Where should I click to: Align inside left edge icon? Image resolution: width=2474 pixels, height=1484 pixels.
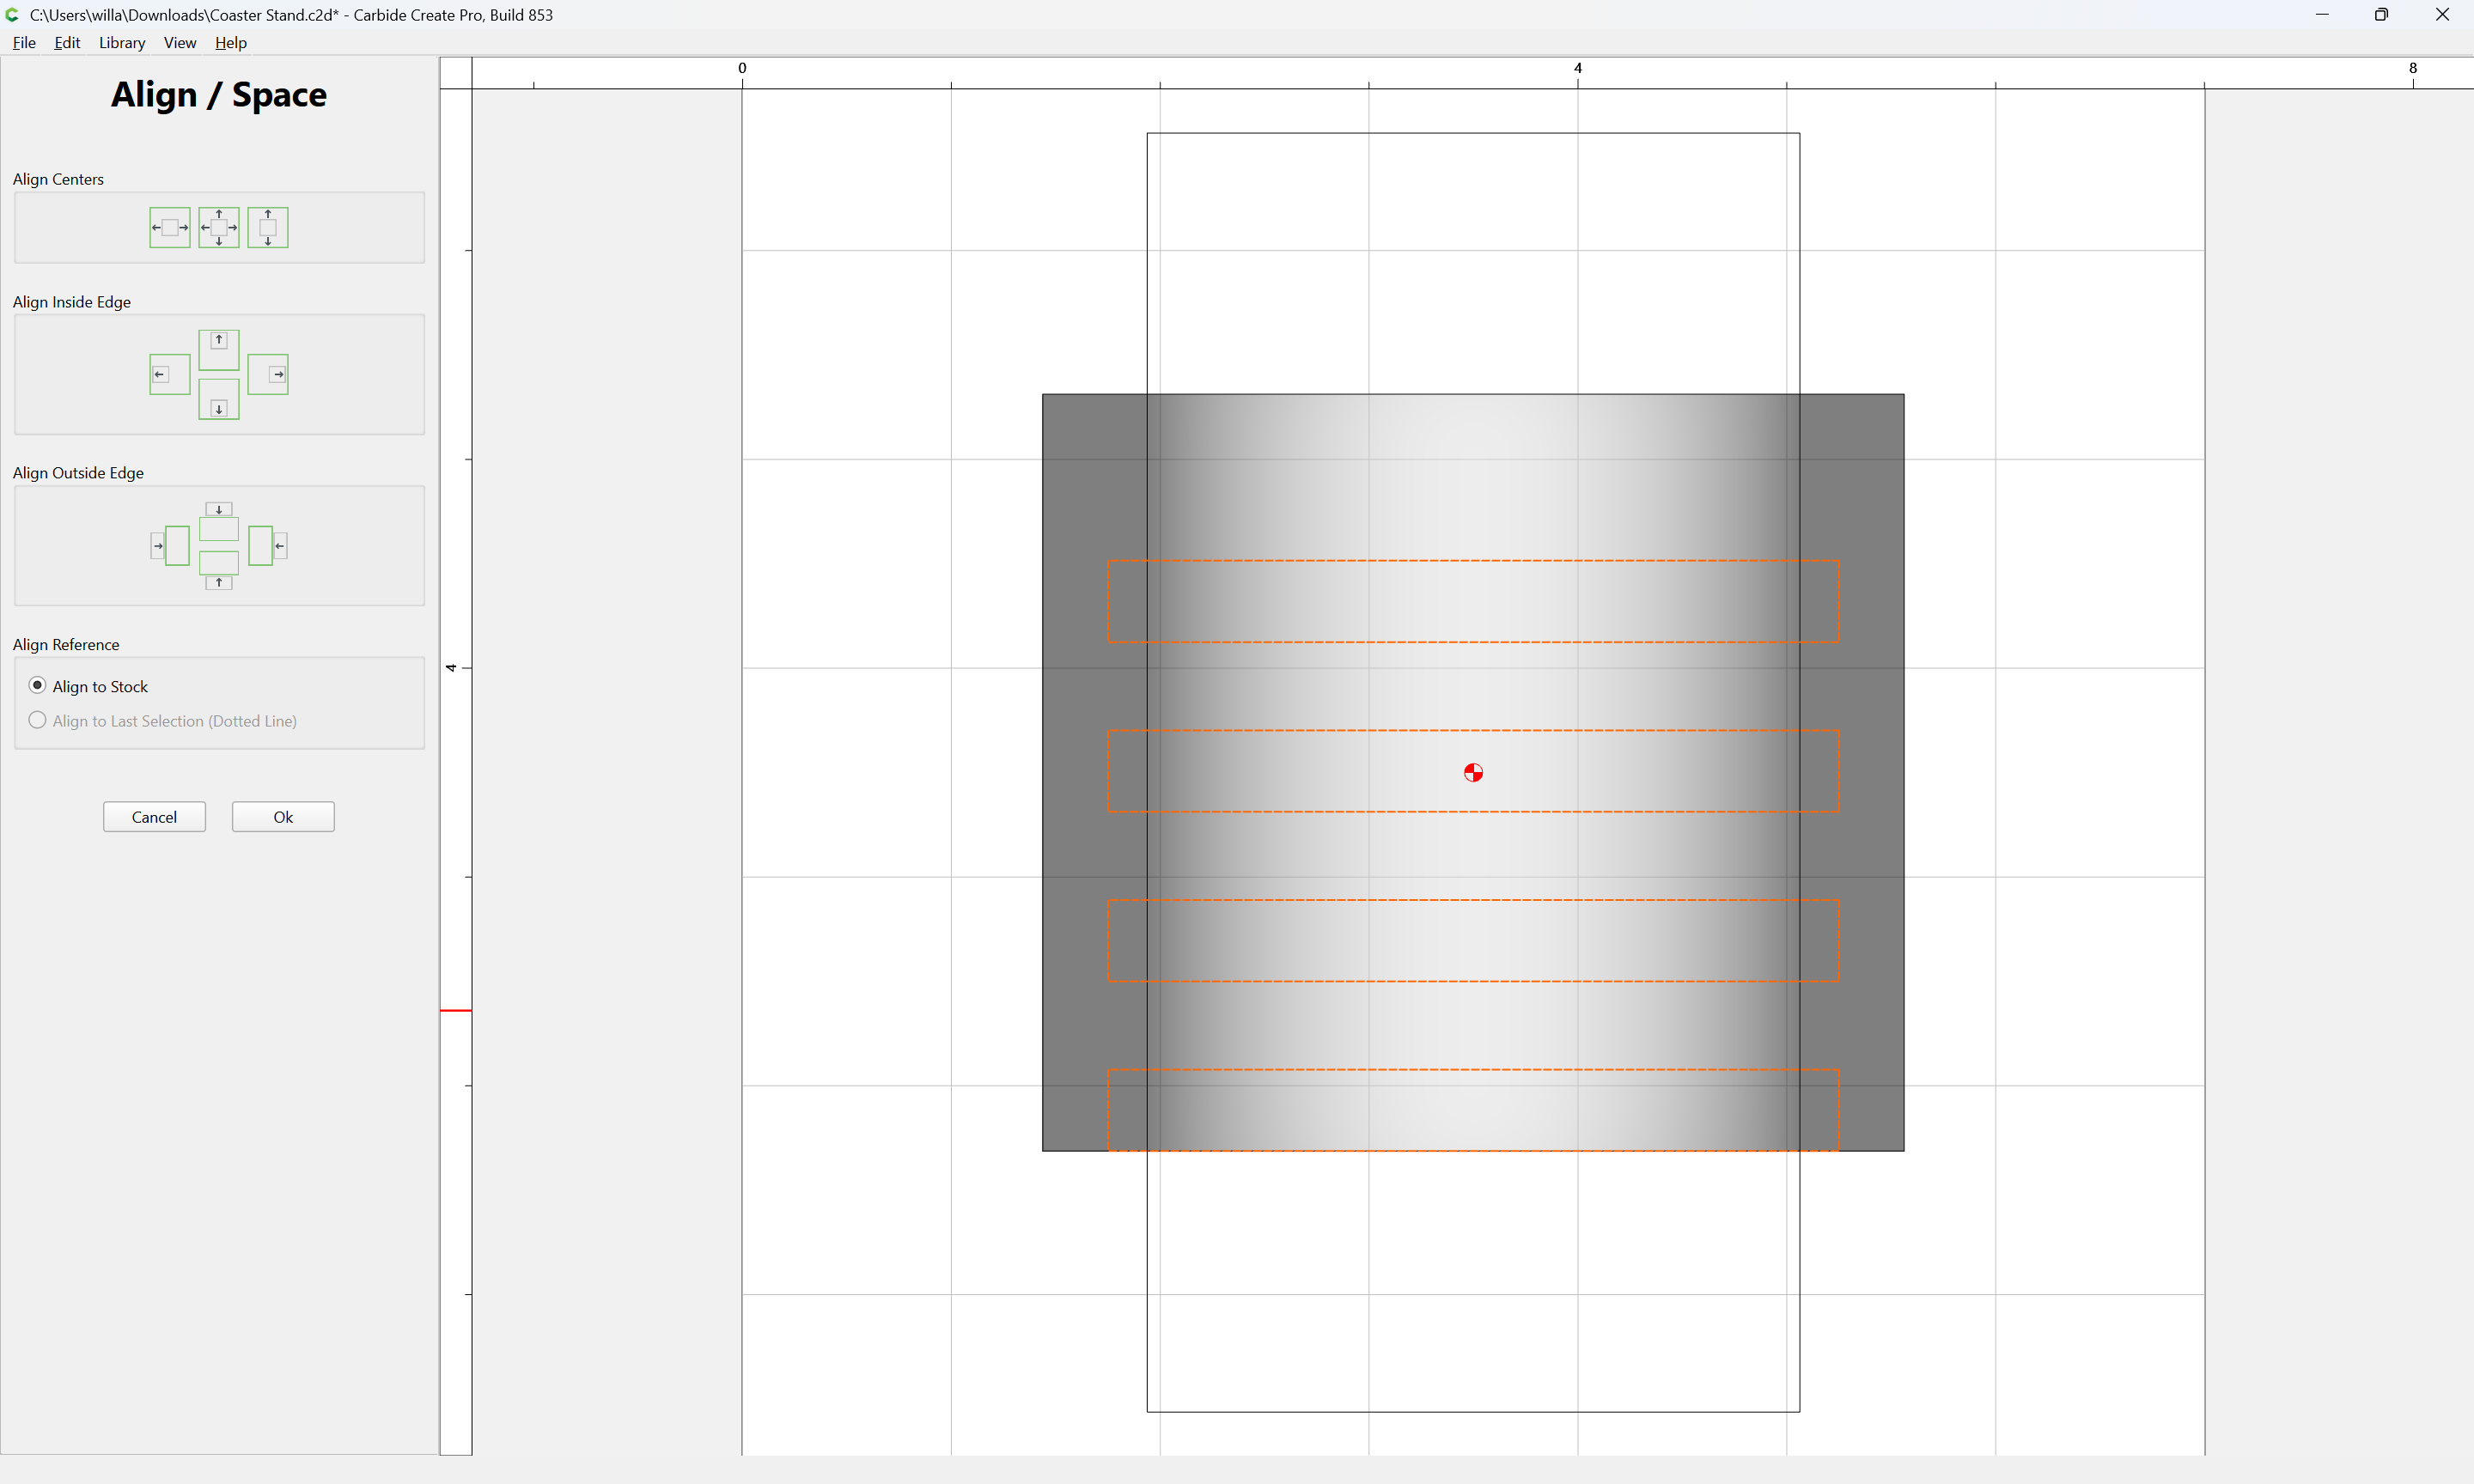pyautogui.click(x=170, y=375)
